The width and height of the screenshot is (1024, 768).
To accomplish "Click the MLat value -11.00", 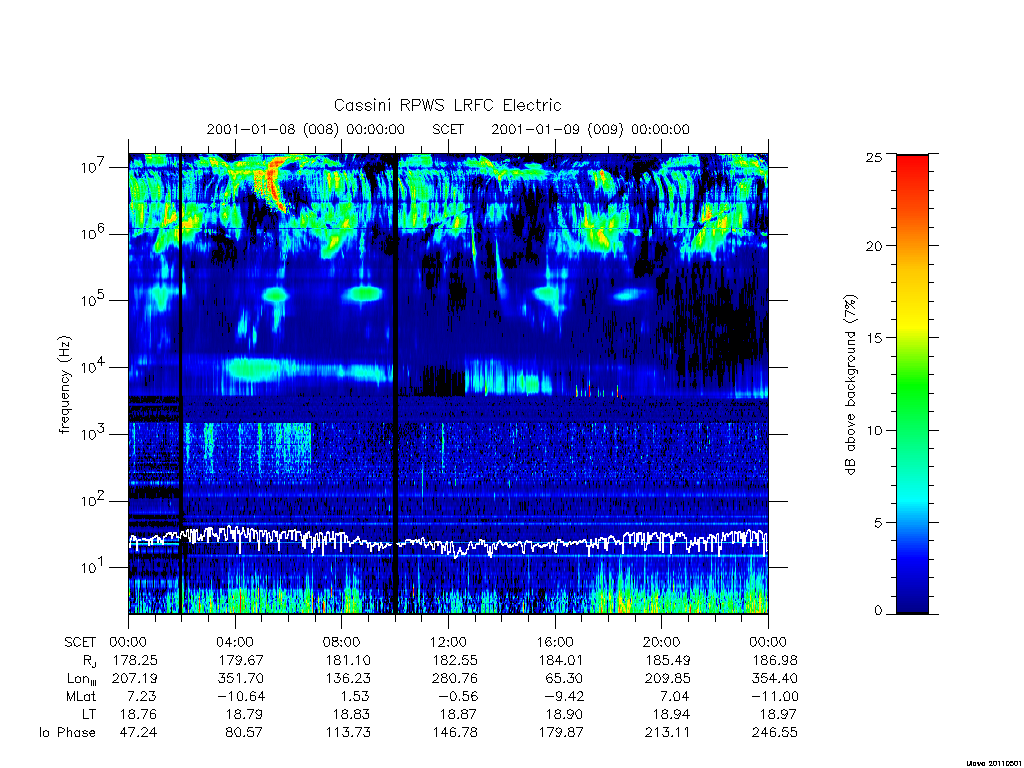I will [x=775, y=696].
